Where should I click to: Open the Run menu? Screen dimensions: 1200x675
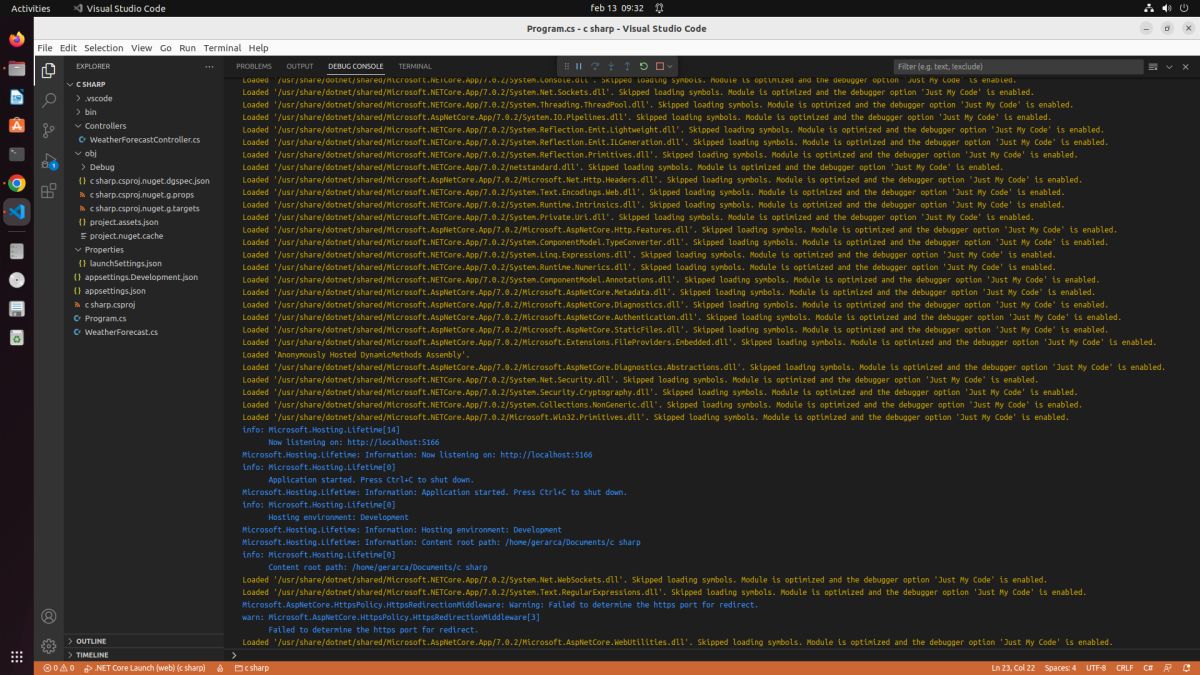coord(188,48)
